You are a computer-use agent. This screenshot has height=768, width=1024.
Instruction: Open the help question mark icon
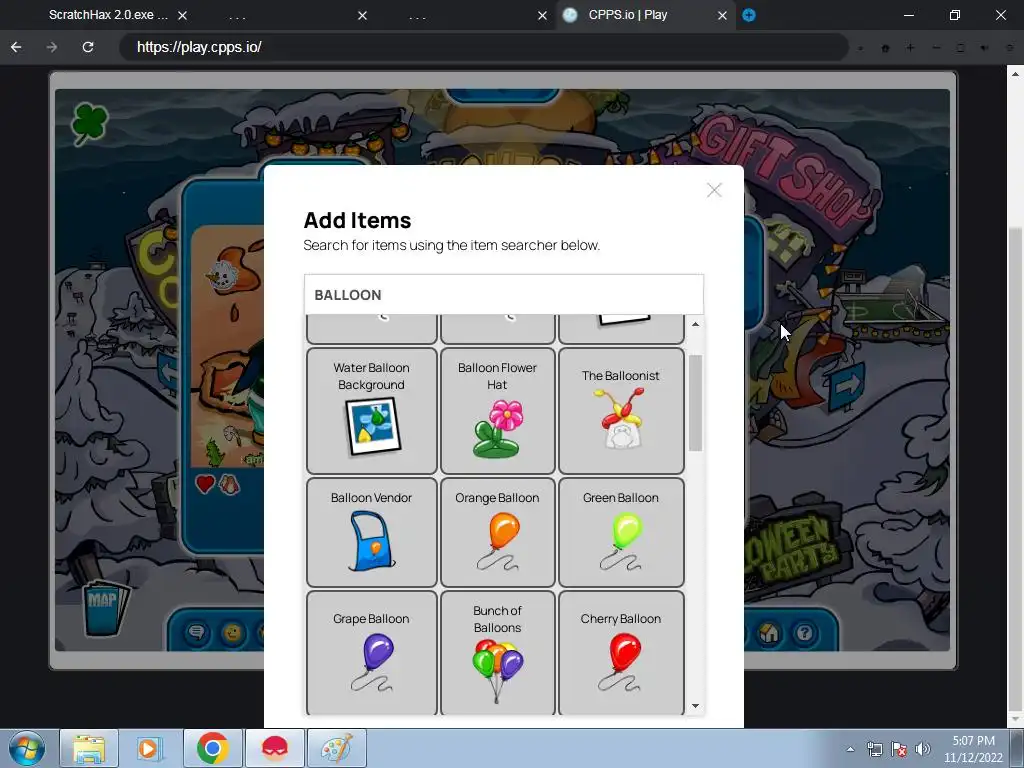[805, 633]
